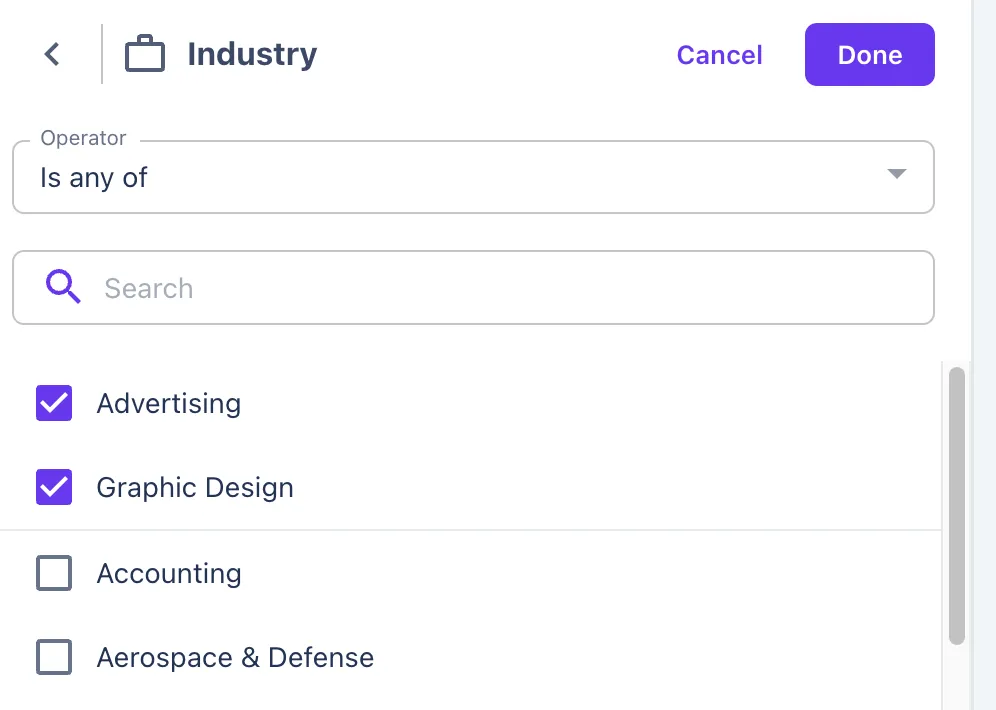Confirm selection with Done button

[x=869, y=55]
